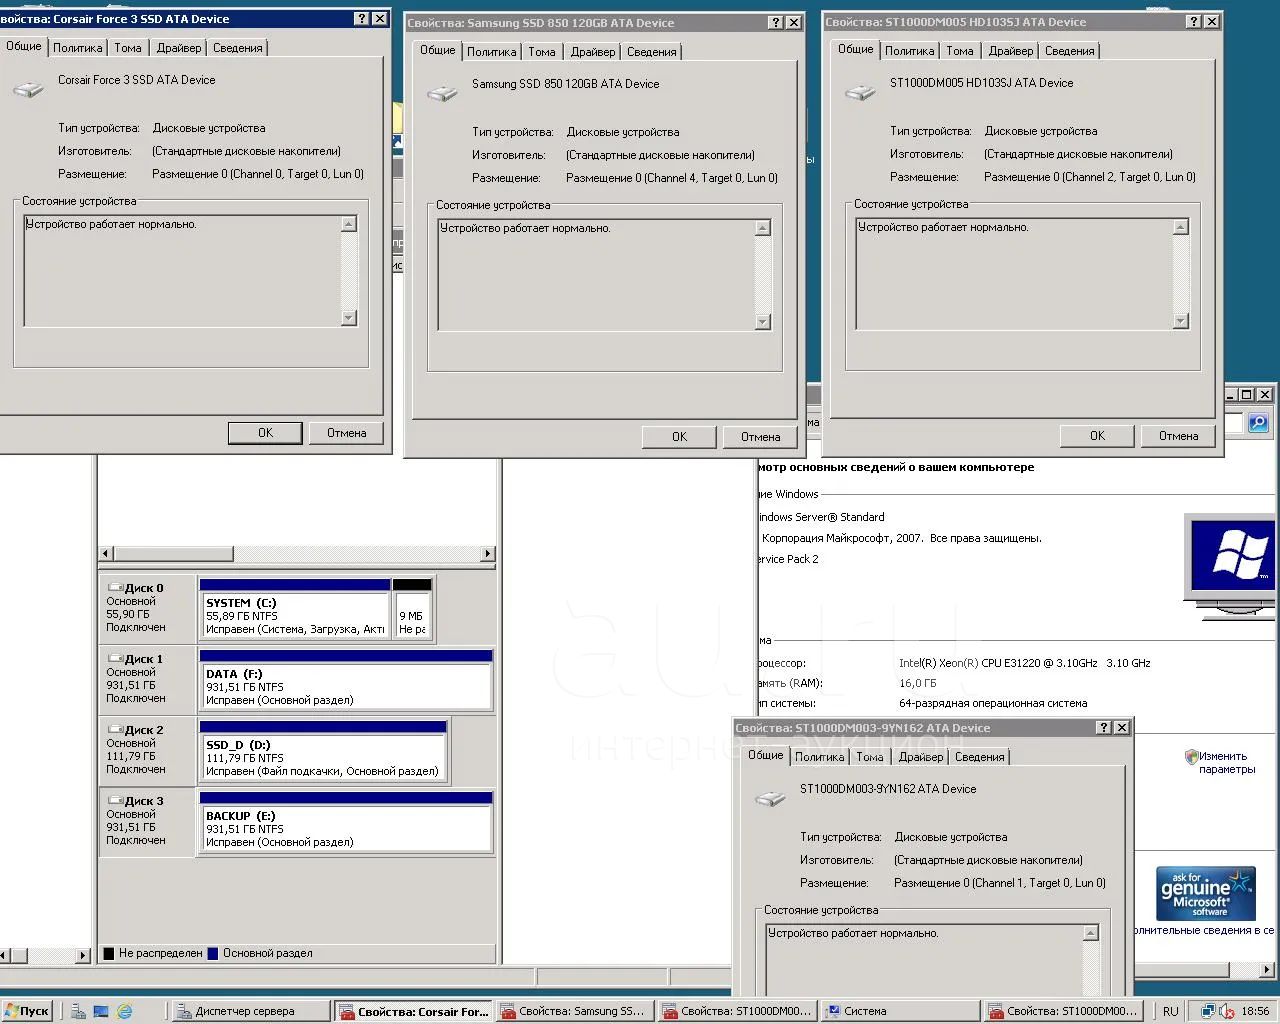Select DATA (F:) partition in Disk Management
This screenshot has width=1280, height=1024.
(x=346, y=680)
